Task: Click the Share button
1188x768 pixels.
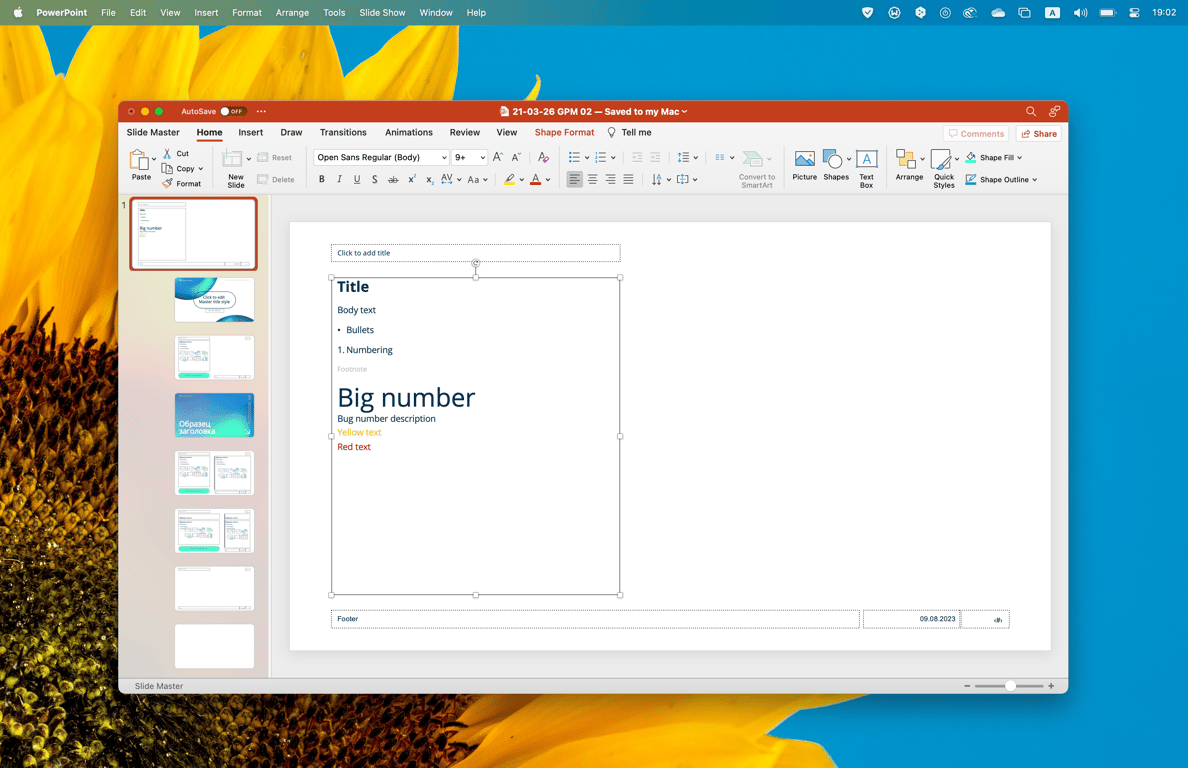Action: click(1039, 133)
